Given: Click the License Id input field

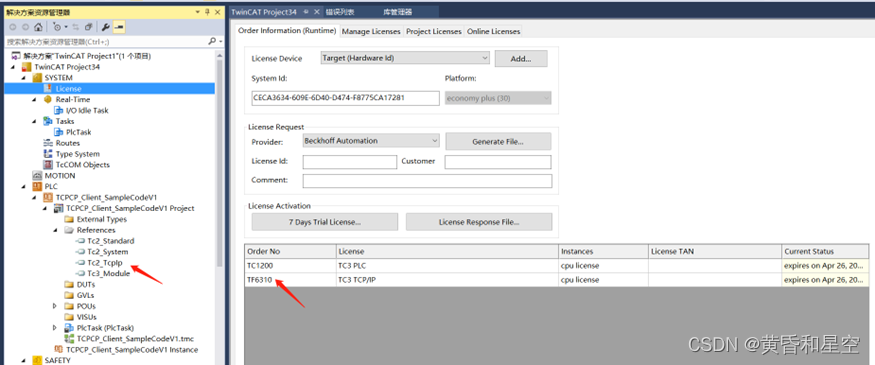Looking at the screenshot, I should pos(350,162).
